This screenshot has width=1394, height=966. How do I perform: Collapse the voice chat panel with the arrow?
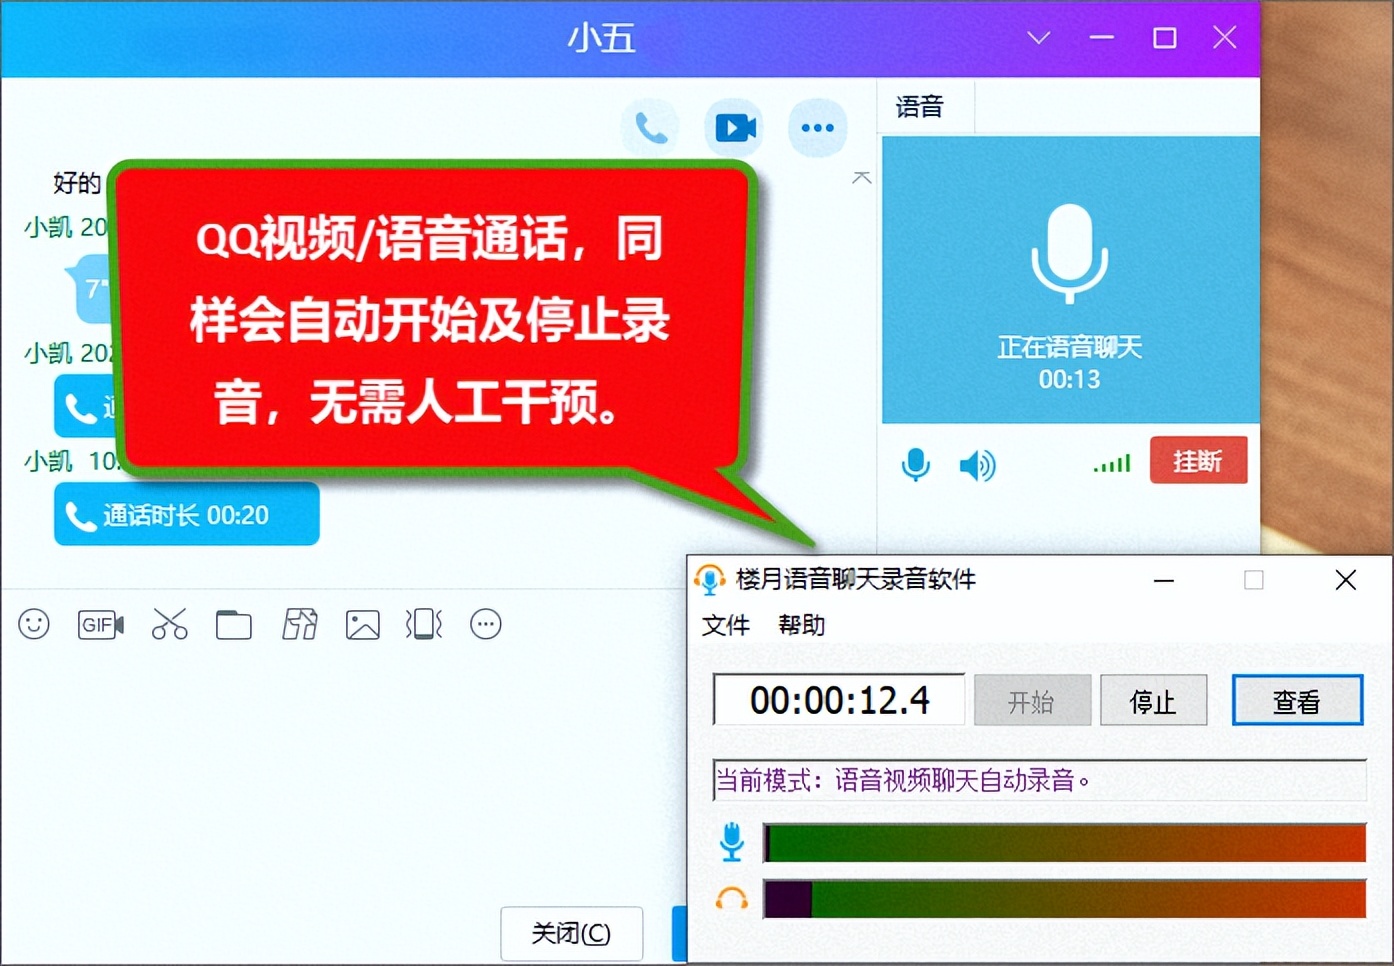pyautogui.click(x=861, y=177)
